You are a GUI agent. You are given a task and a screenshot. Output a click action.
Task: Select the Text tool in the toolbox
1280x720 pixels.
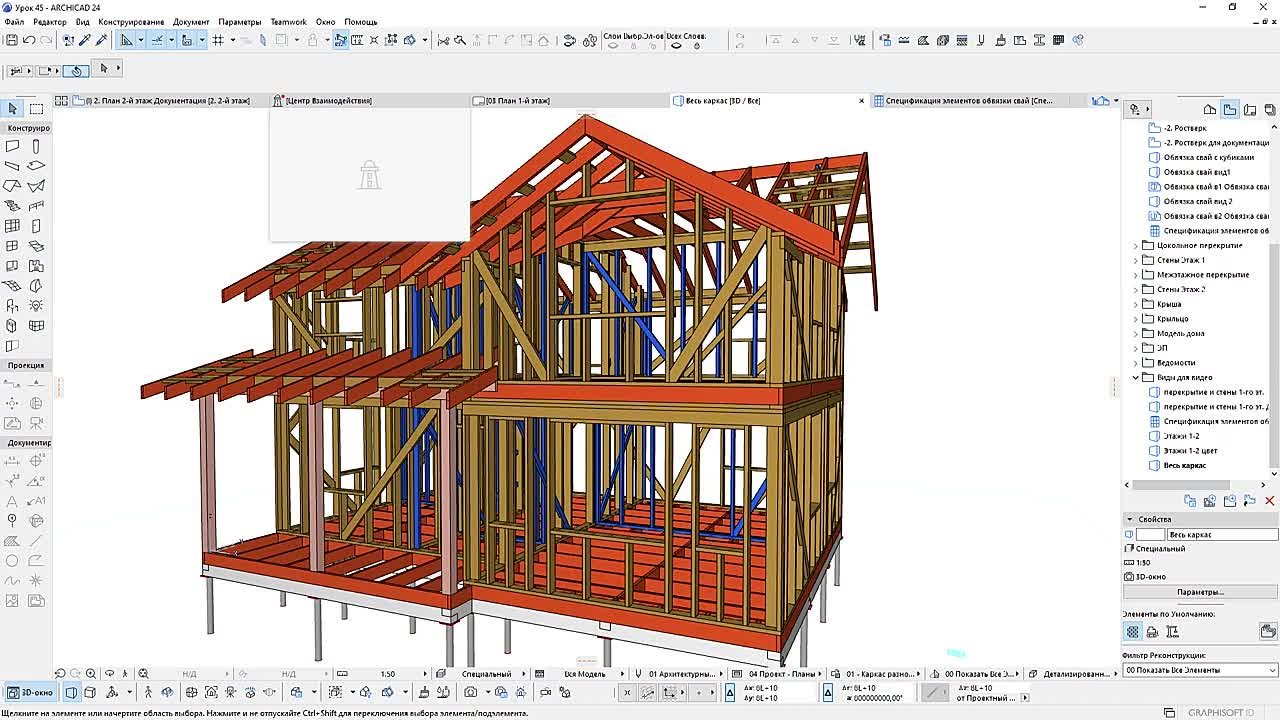(x=13, y=501)
